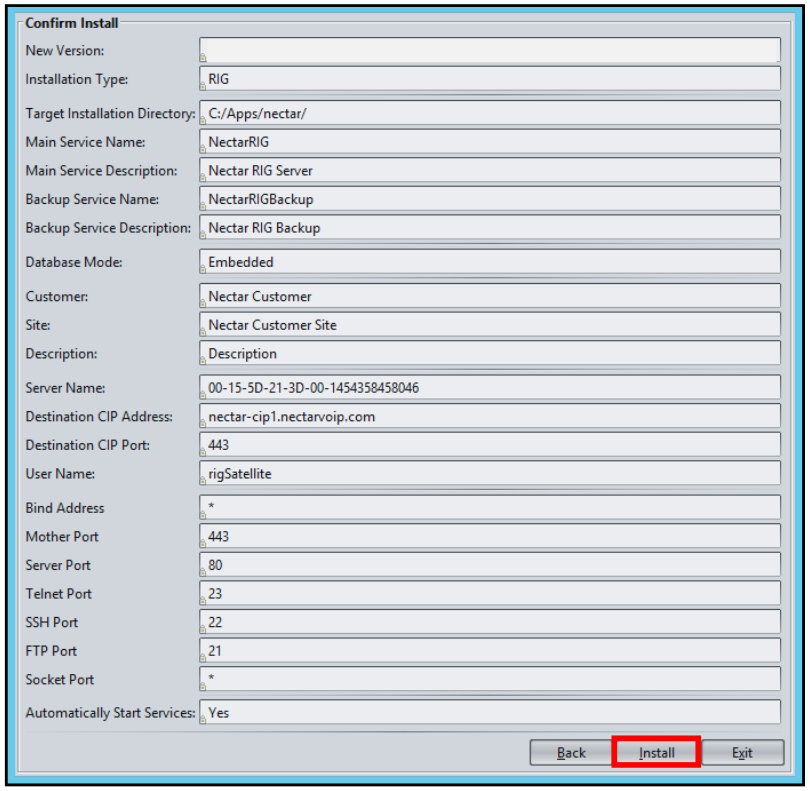Click the Server Port field showing 80
Viewport: 810px width, 791px height.
(x=490, y=565)
